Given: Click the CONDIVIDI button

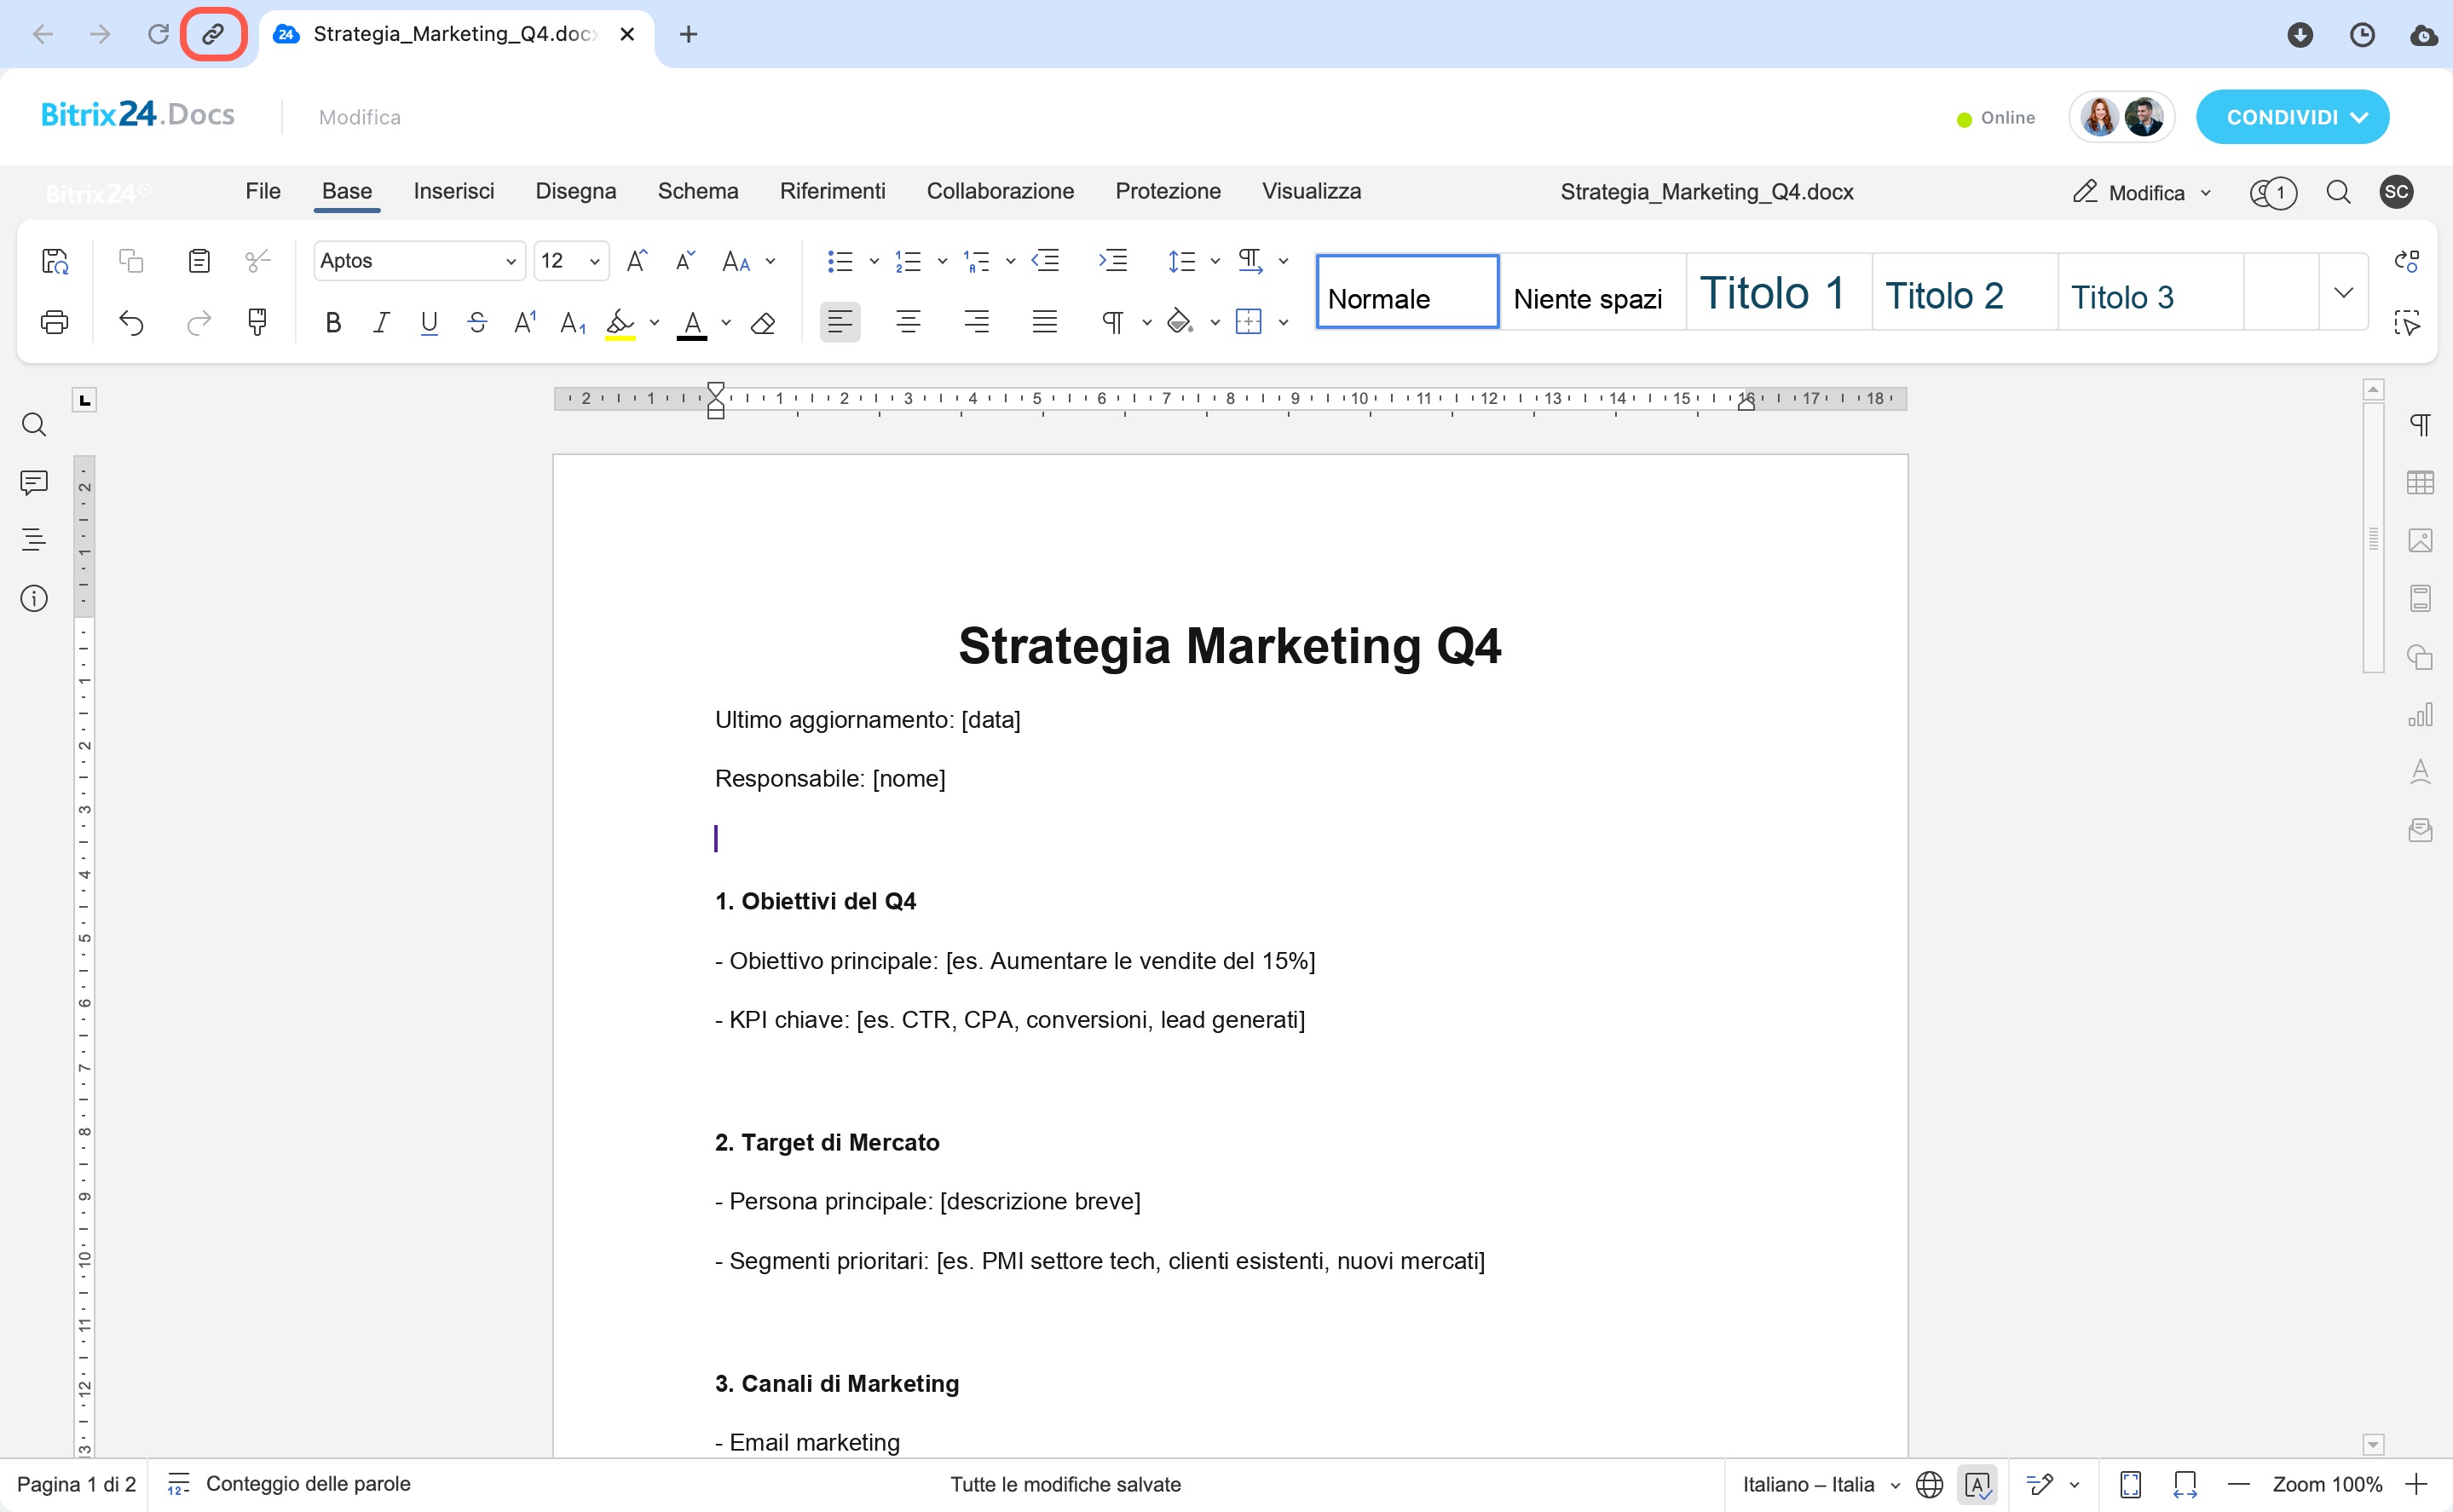Looking at the screenshot, I should 2291,117.
